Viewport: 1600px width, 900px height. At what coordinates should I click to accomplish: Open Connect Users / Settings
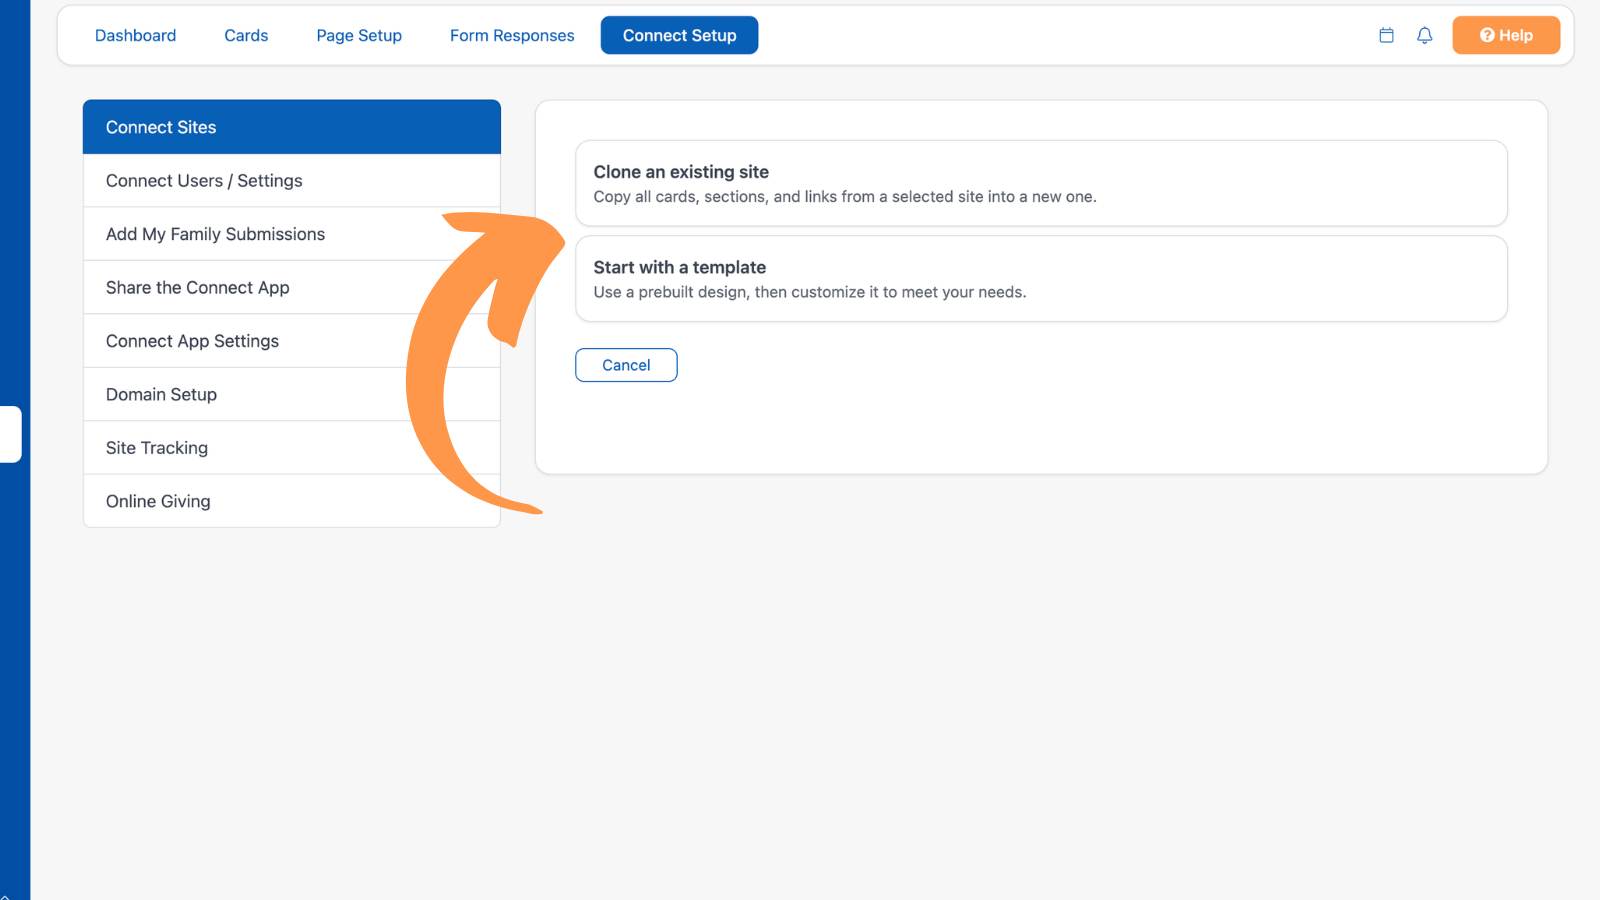click(292, 180)
